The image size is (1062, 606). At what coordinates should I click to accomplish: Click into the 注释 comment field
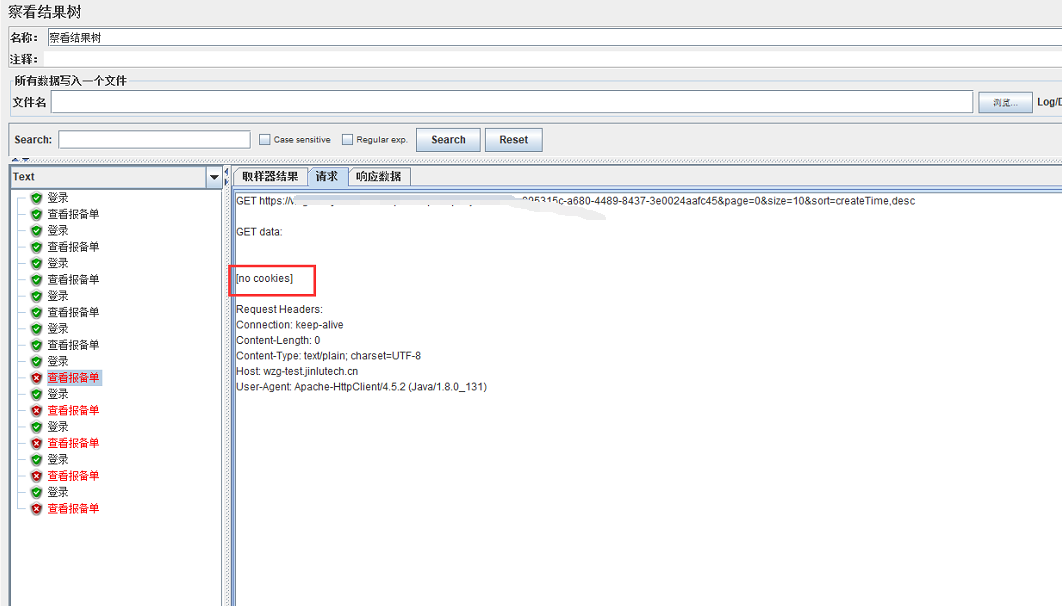coord(552,60)
